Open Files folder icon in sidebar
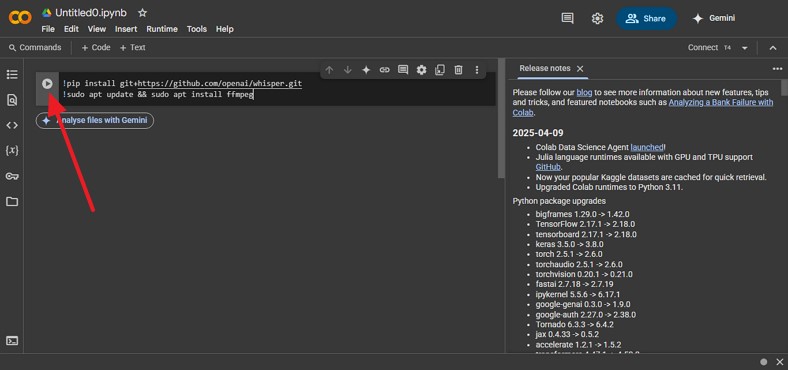 (12, 202)
